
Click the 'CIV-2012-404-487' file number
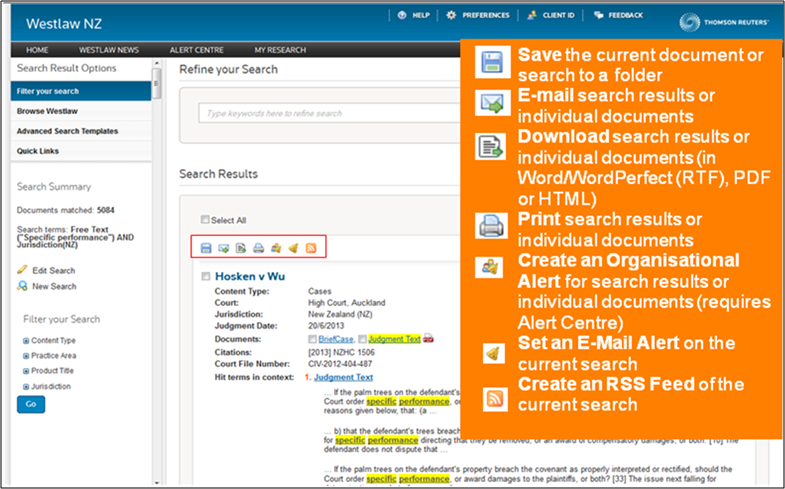pyautogui.click(x=340, y=364)
